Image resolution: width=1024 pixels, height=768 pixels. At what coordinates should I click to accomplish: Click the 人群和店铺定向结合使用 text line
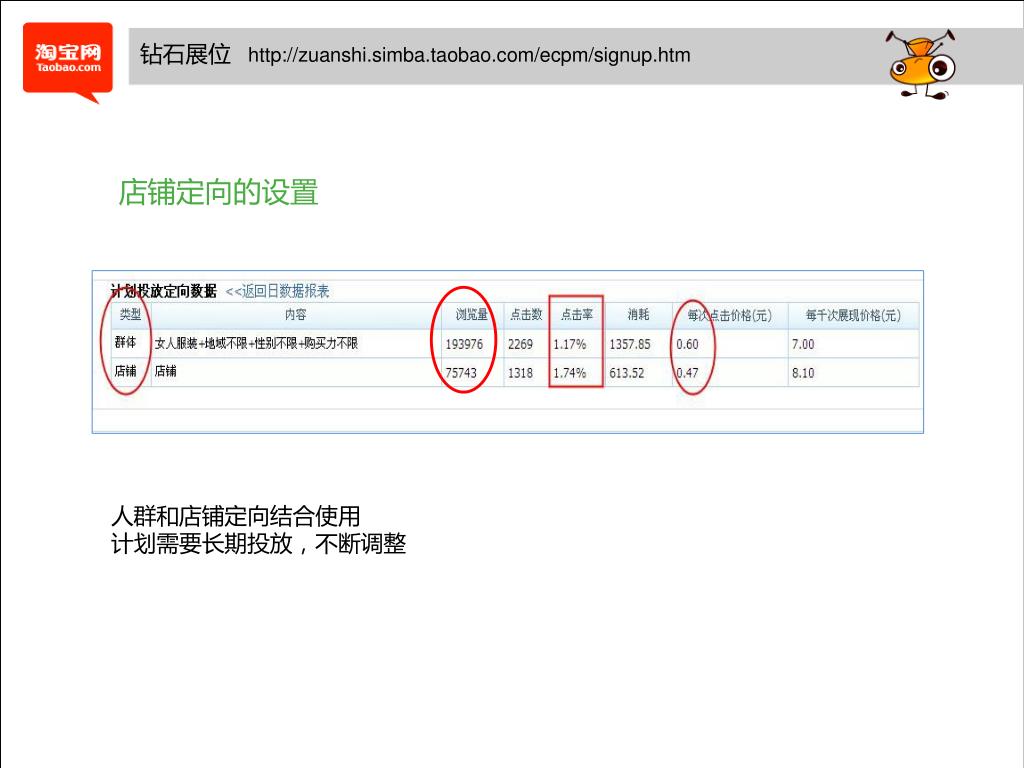[x=236, y=516]
